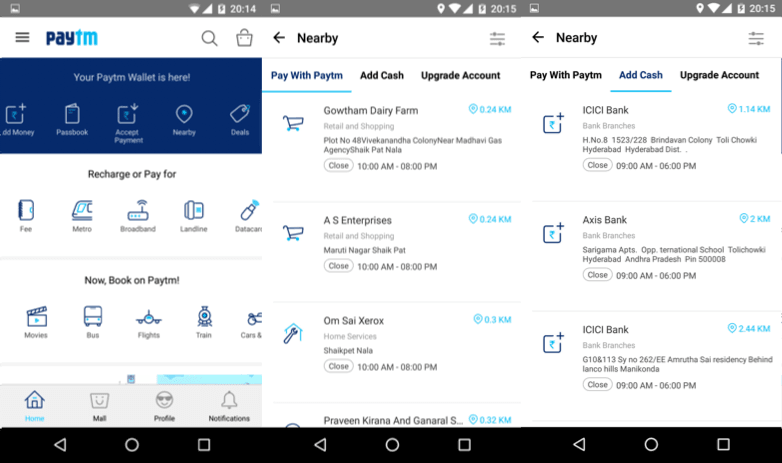The height and width of the screenshot is (463, 782).
Task: Open Gowtham Dairy Farm listing
Action: click(x=392, y=148)
